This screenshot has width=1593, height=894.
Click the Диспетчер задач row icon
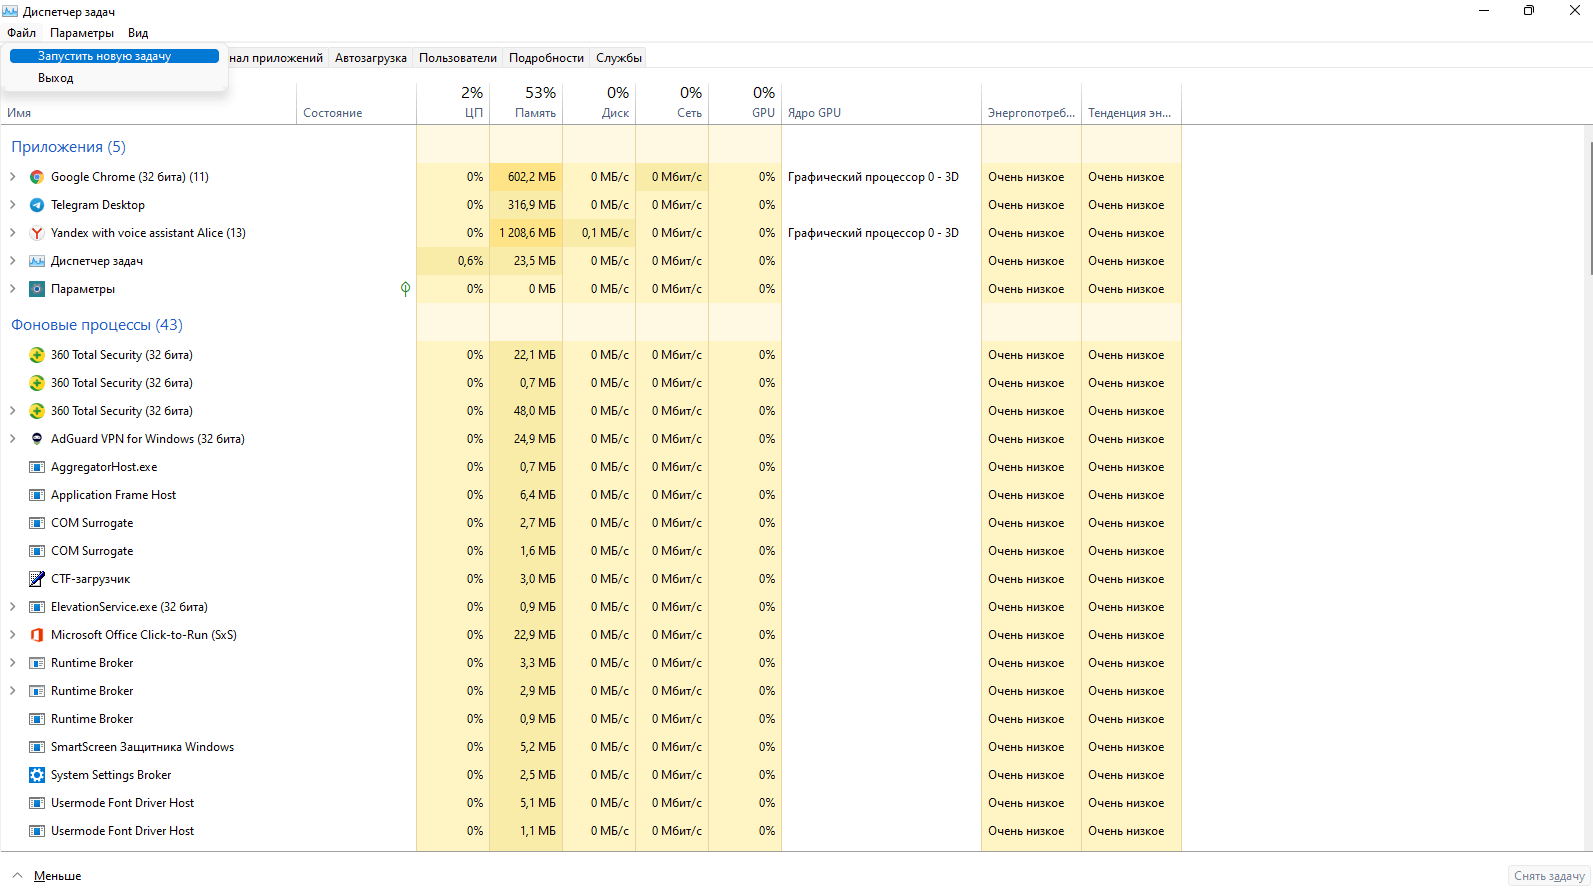coord(37,261)
